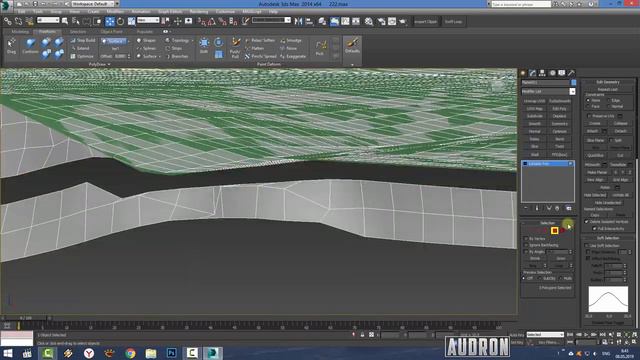Click the Detach button
This screenshot has width=640, height=360.
pos(620,131)
